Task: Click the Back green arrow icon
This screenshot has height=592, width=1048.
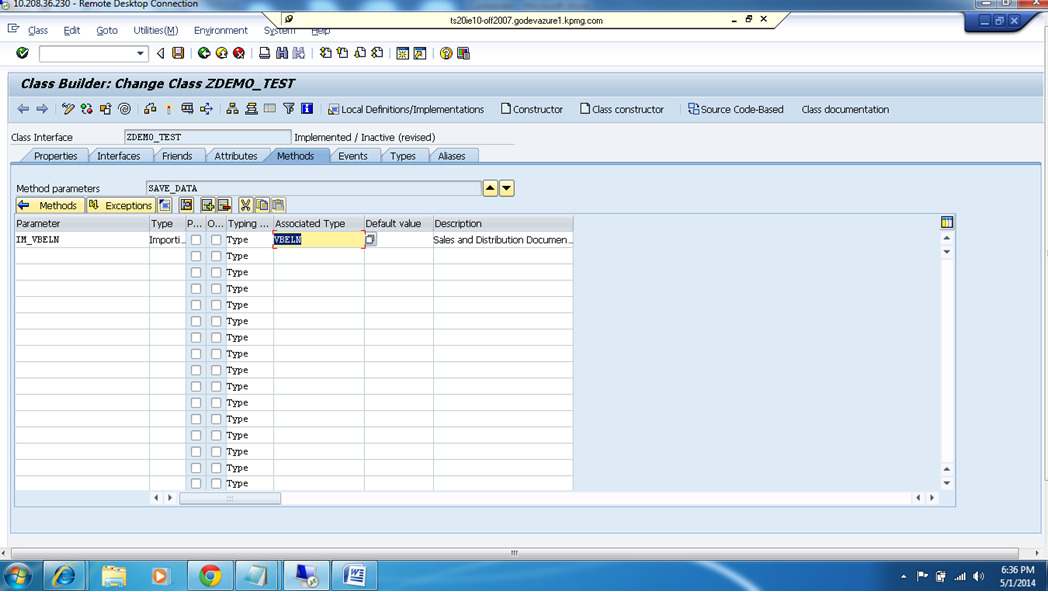Action: coord(202,54)
